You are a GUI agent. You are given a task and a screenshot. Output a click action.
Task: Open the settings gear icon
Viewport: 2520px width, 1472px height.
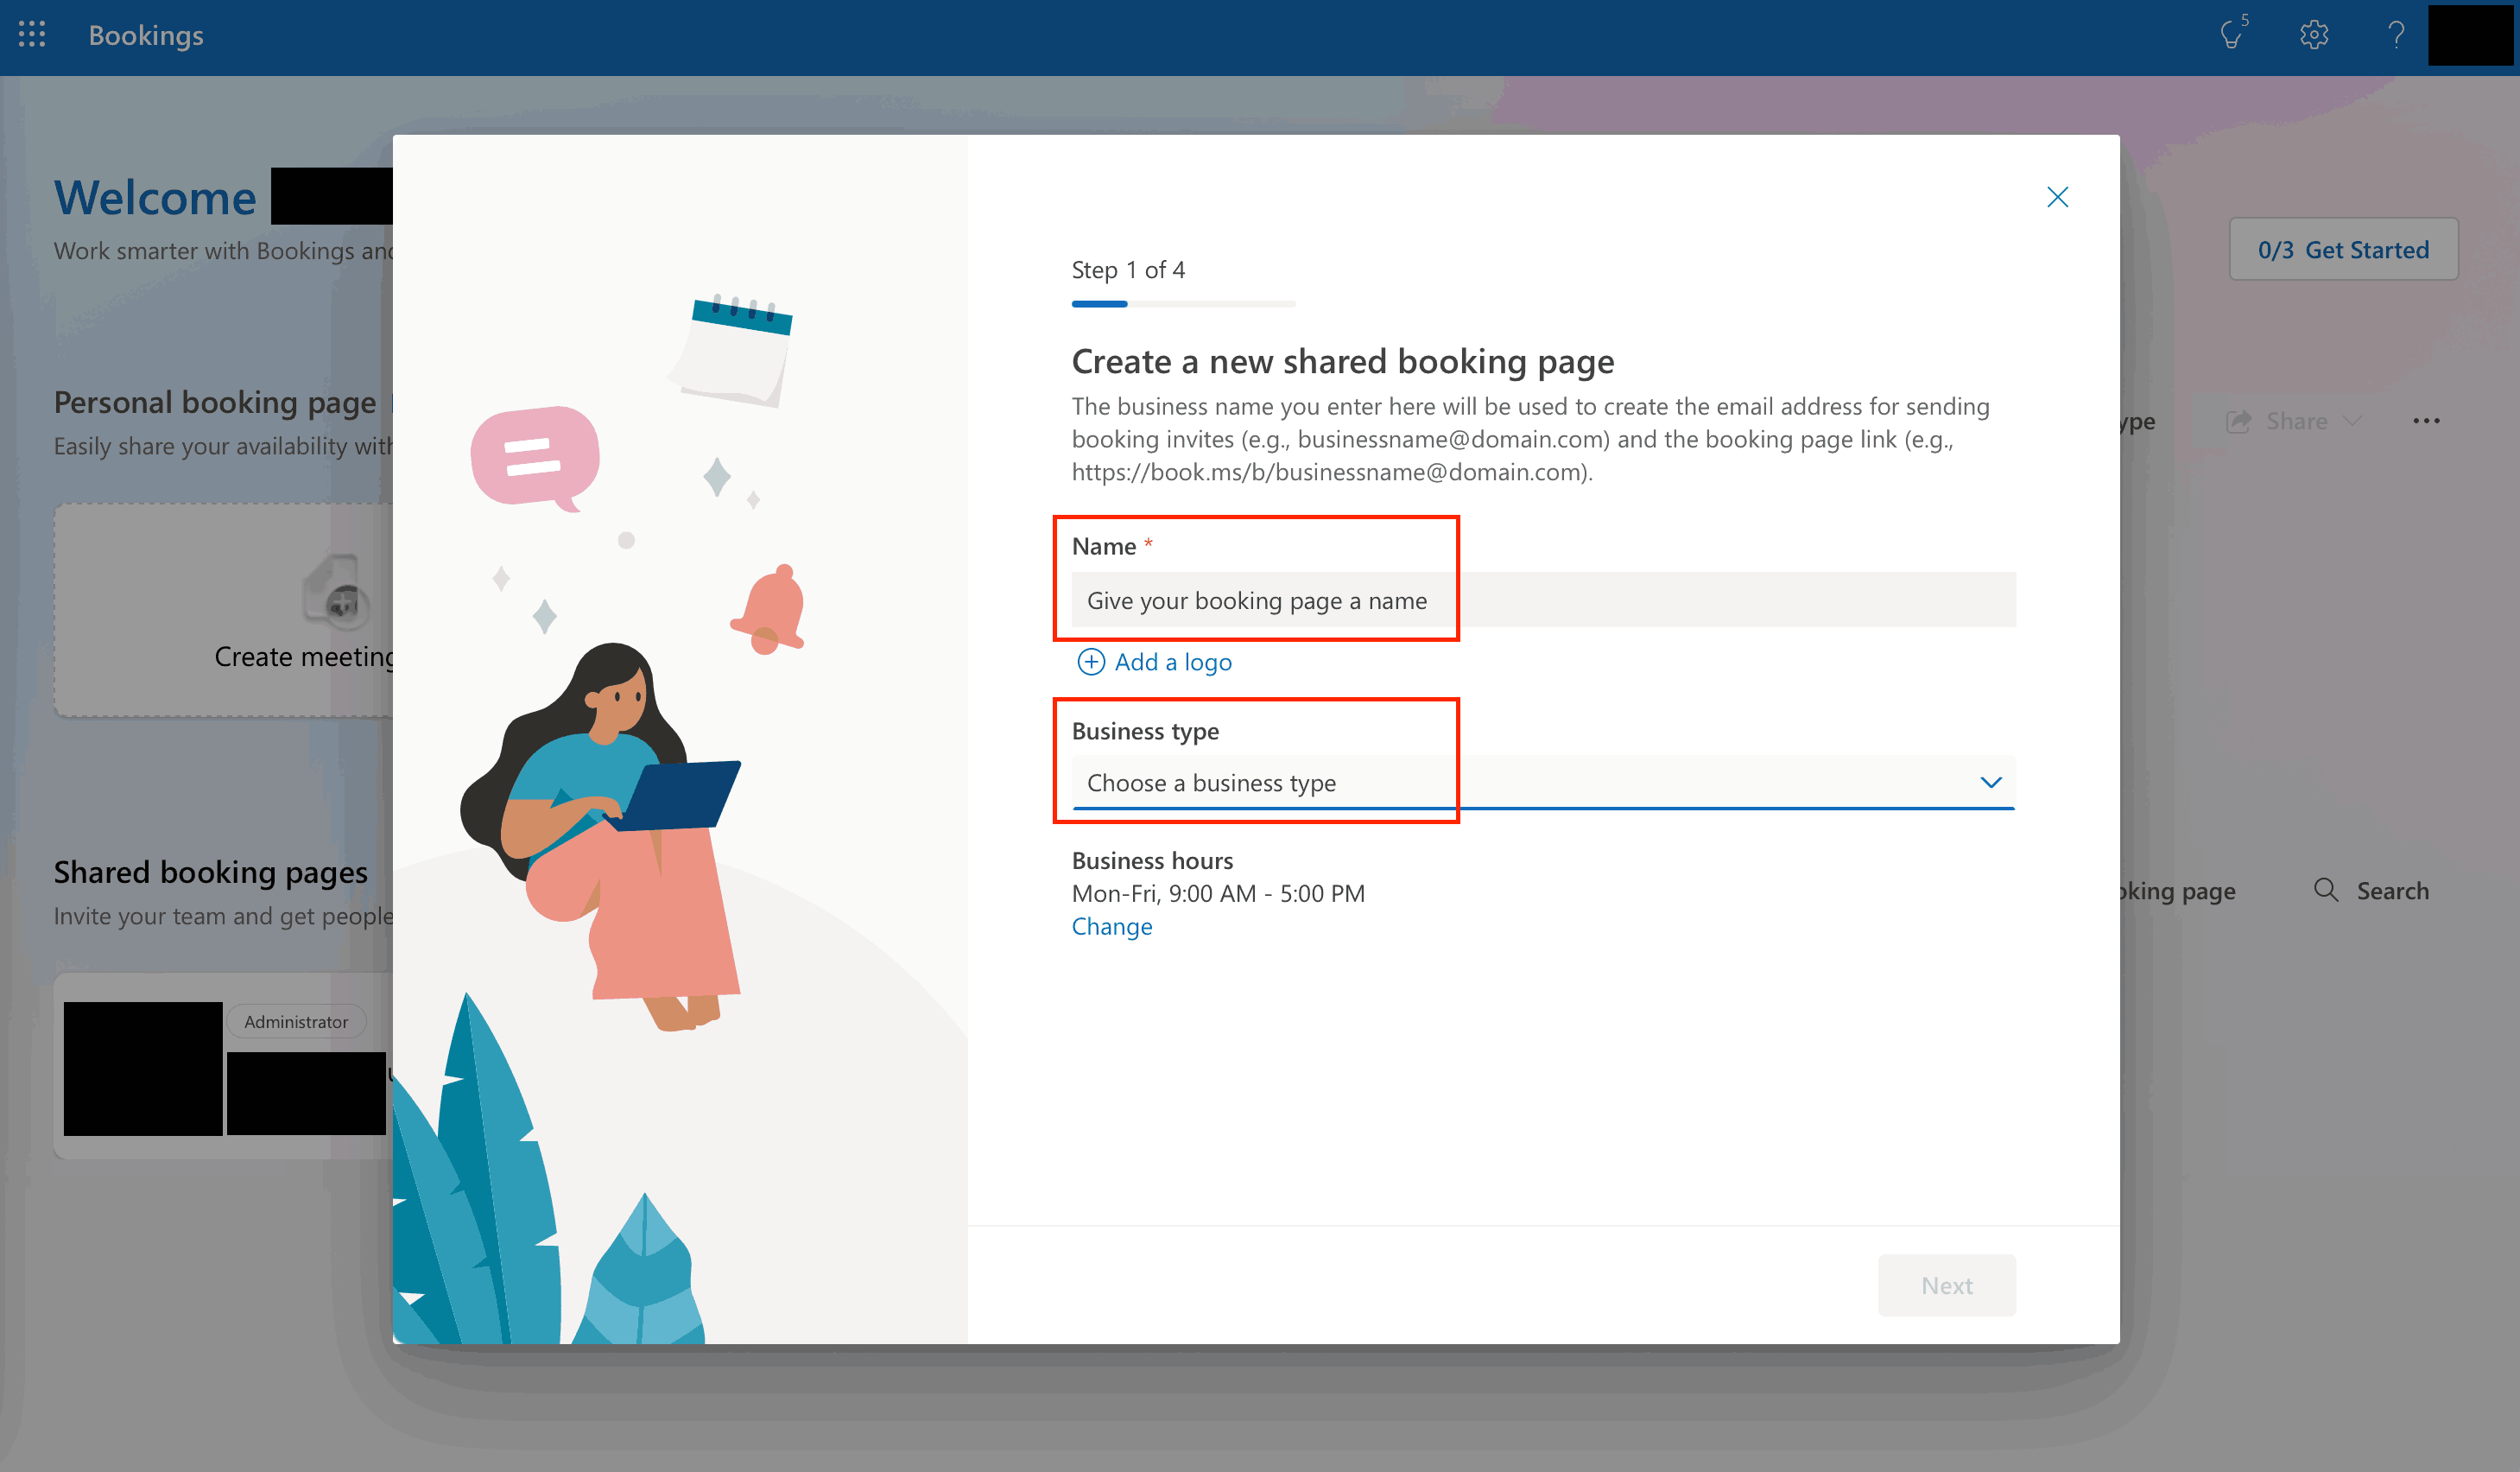point(2314,35)
